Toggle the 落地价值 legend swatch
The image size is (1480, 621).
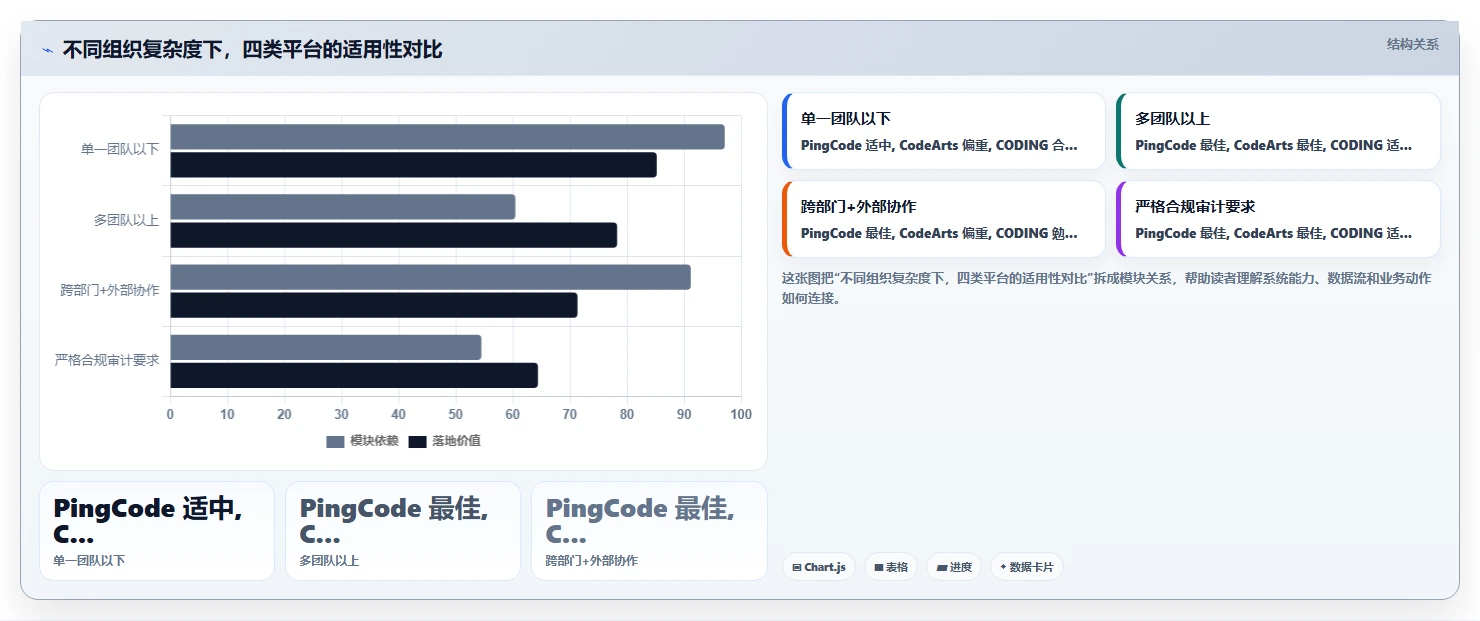coord(417,441)
